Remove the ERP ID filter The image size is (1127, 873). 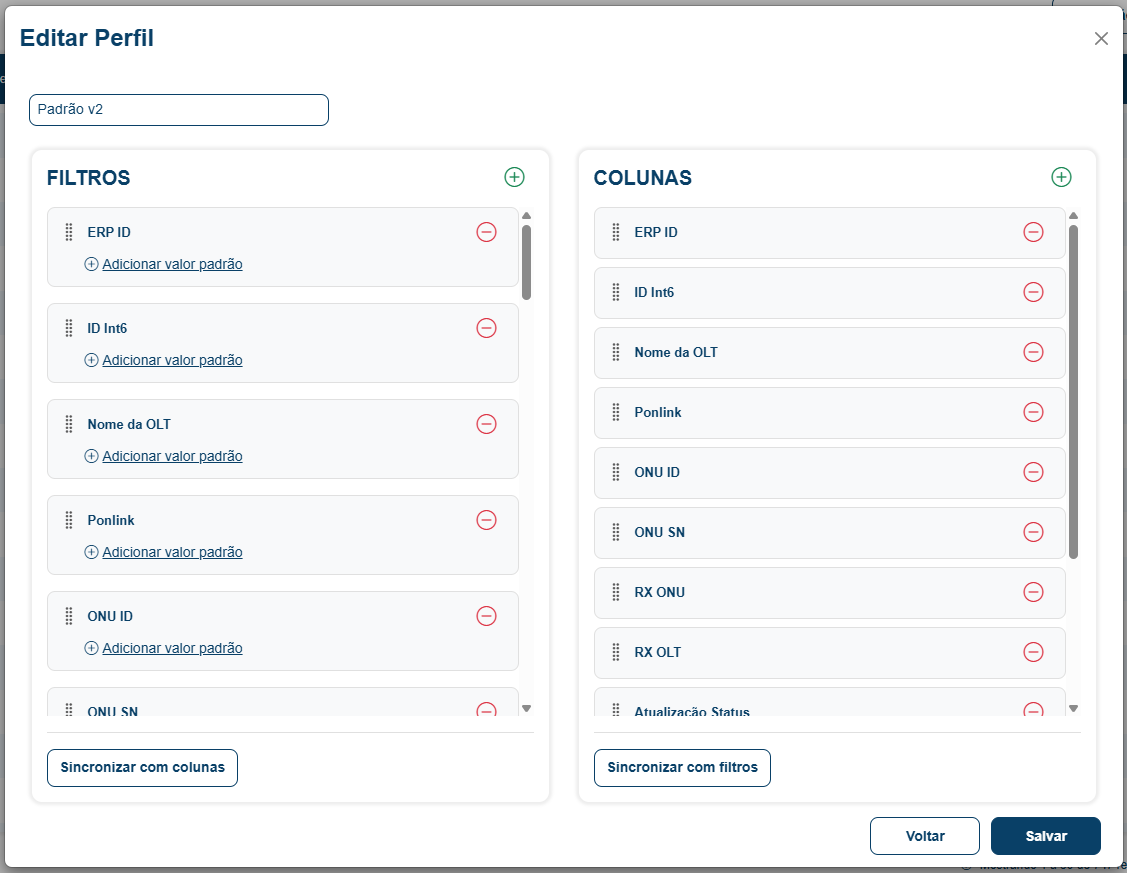tap(487, 232)
